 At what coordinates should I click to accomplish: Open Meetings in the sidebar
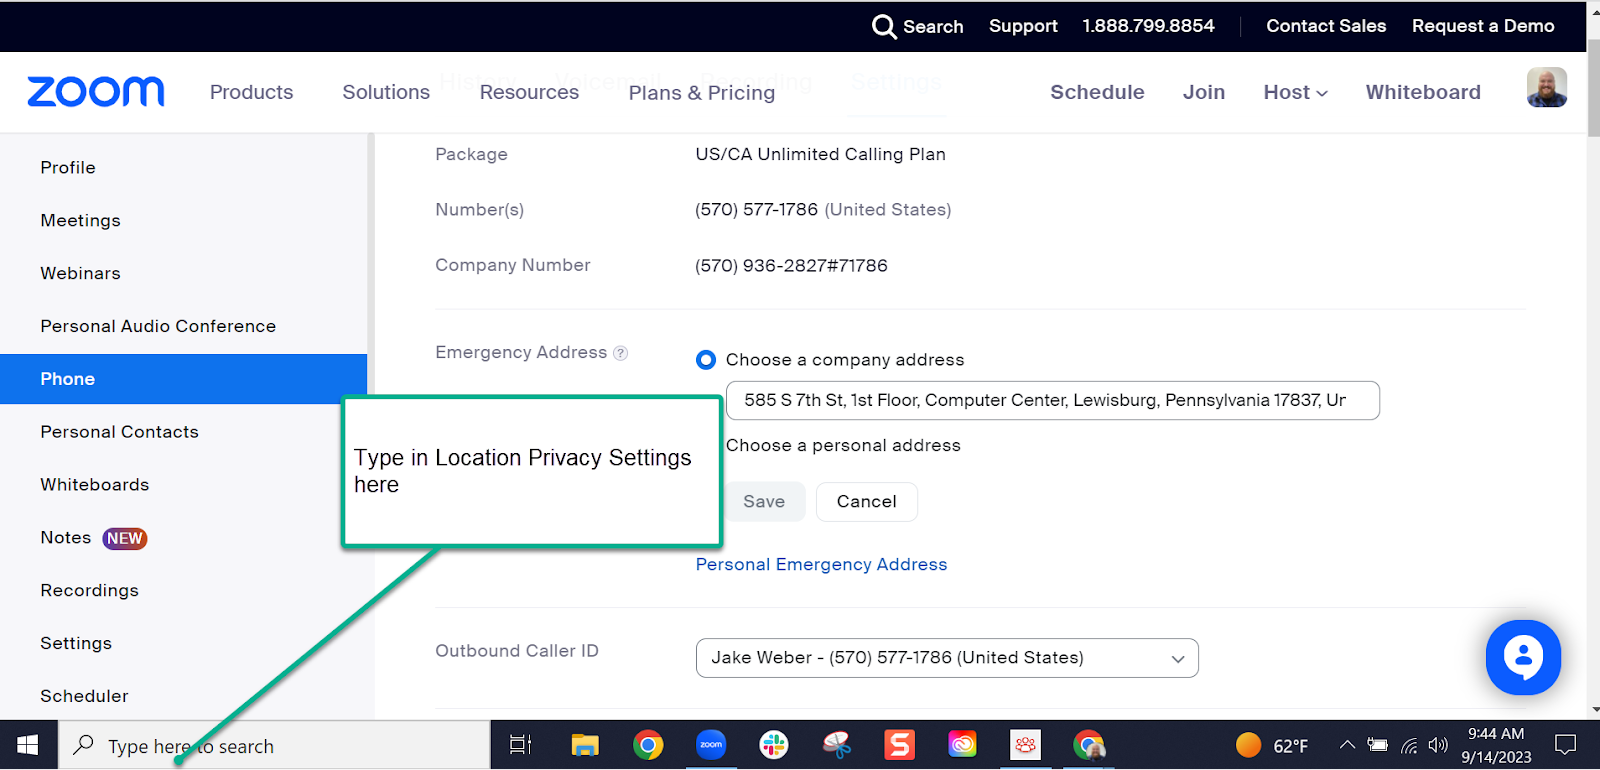[x=80, y=221]
